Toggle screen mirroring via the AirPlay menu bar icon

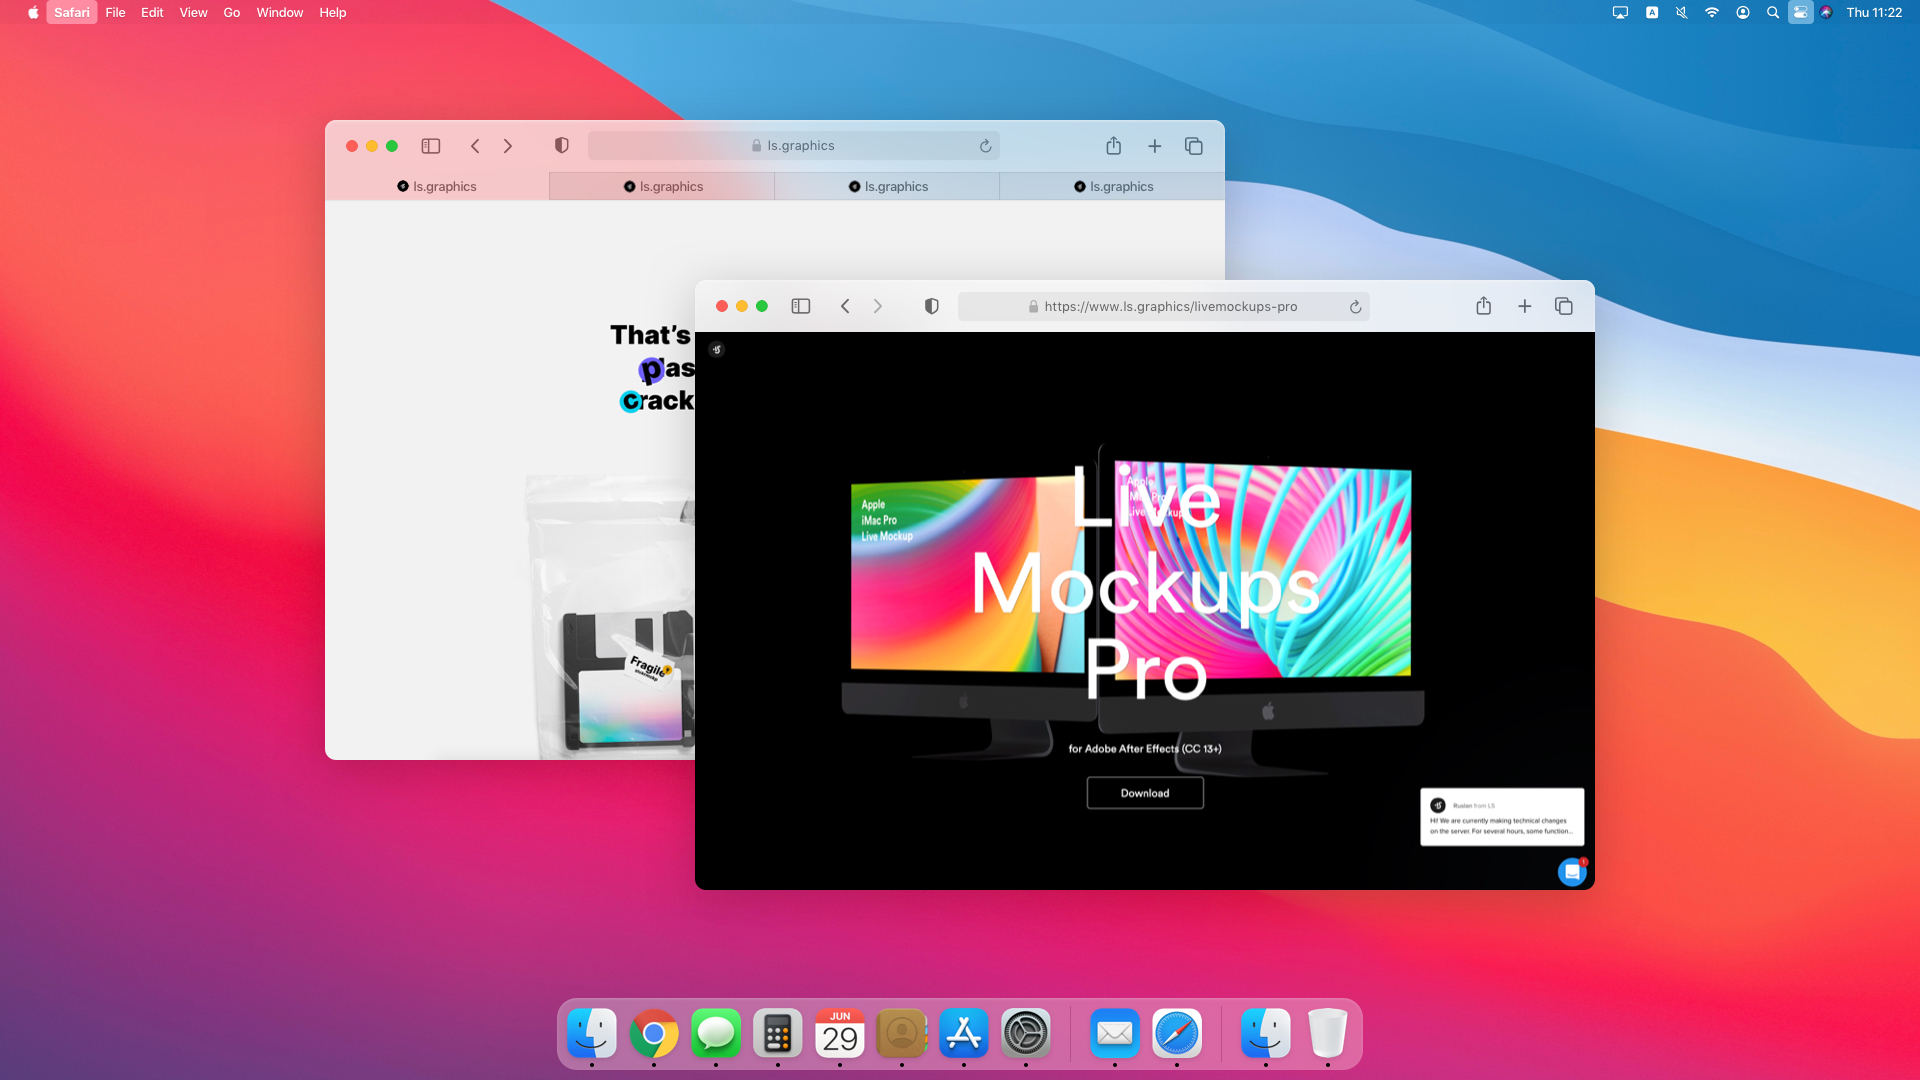(x=1620, y=12)
